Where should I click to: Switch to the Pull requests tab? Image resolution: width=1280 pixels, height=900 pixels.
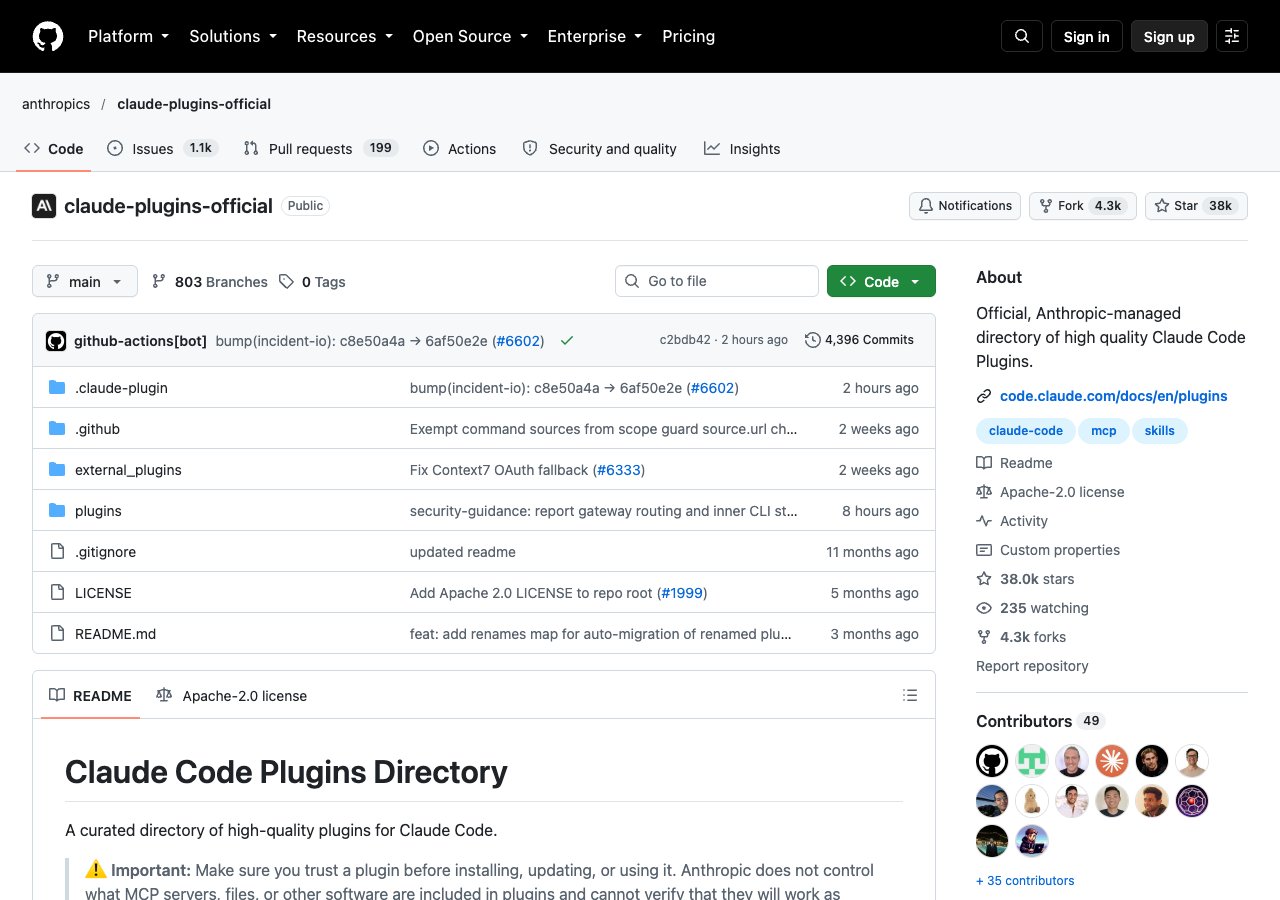click(x=320, y=148)
